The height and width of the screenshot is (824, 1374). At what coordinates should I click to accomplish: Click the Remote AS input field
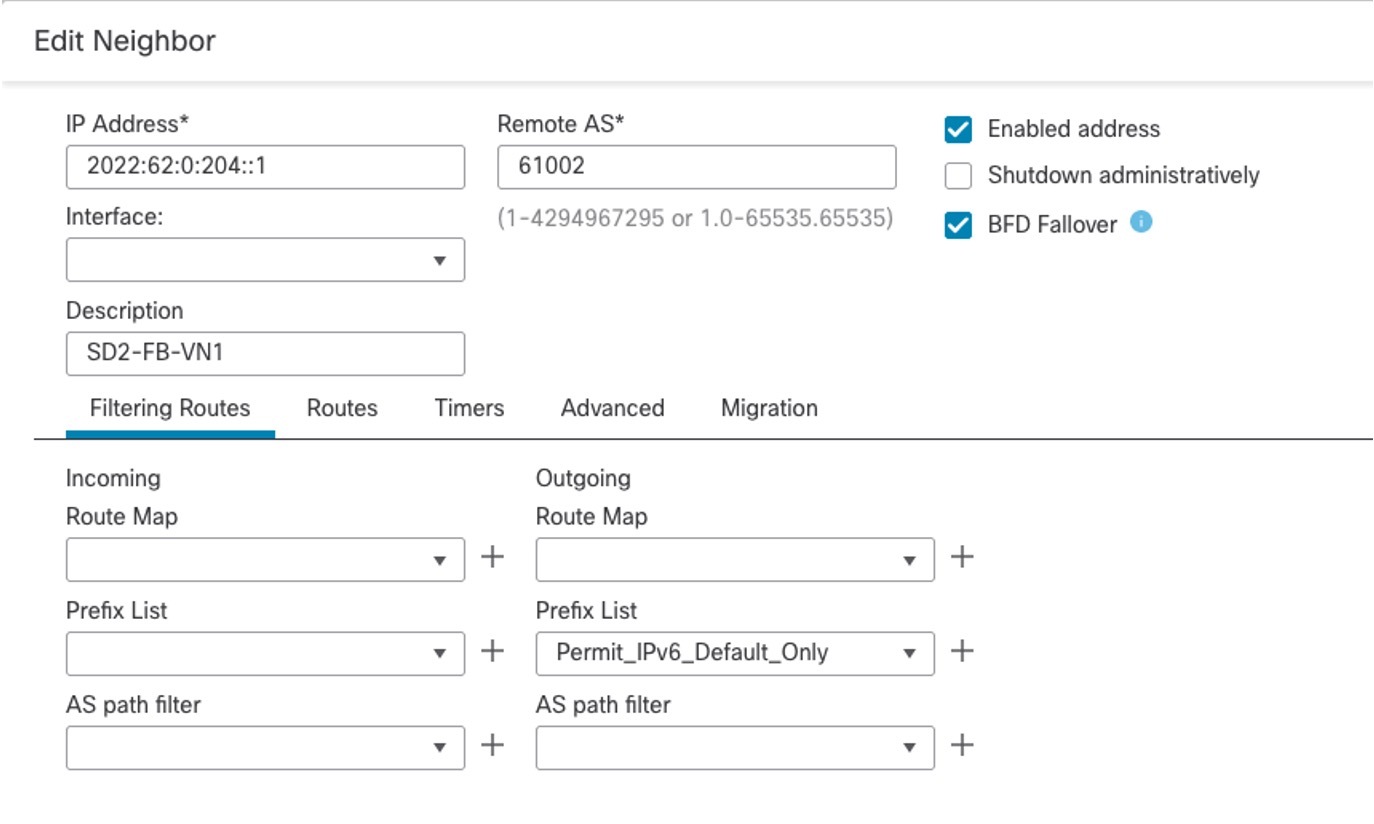pyautogui.click(x=697, y=166)
